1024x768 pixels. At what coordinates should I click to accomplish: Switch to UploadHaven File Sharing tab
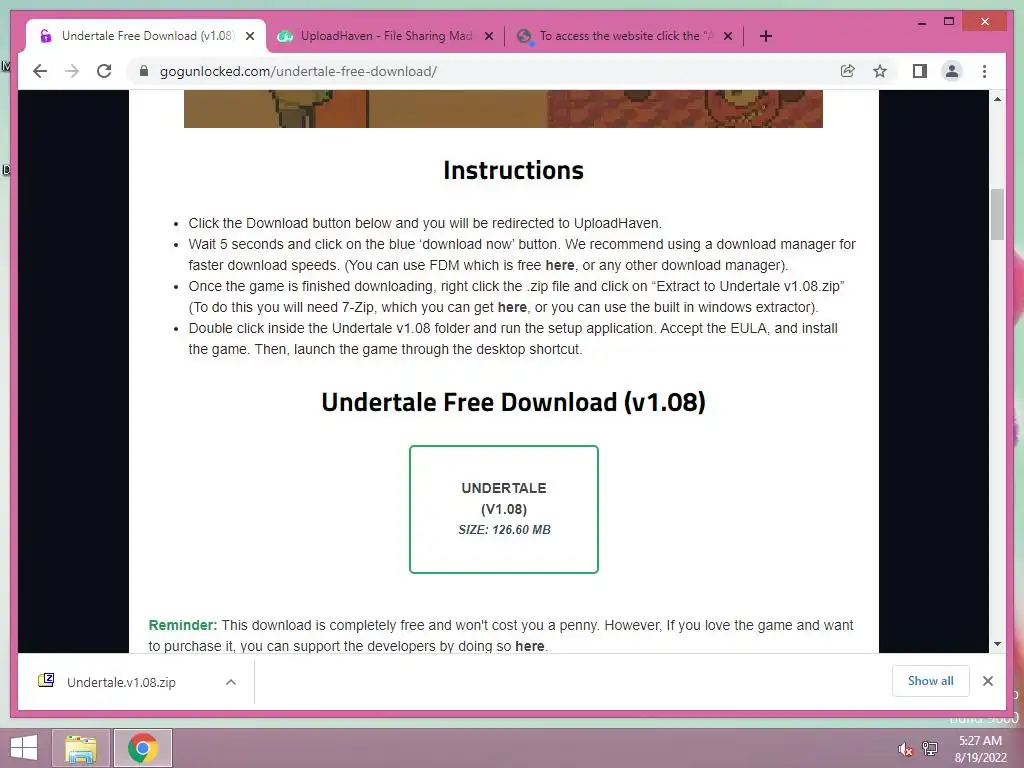[x=385, y=36]
